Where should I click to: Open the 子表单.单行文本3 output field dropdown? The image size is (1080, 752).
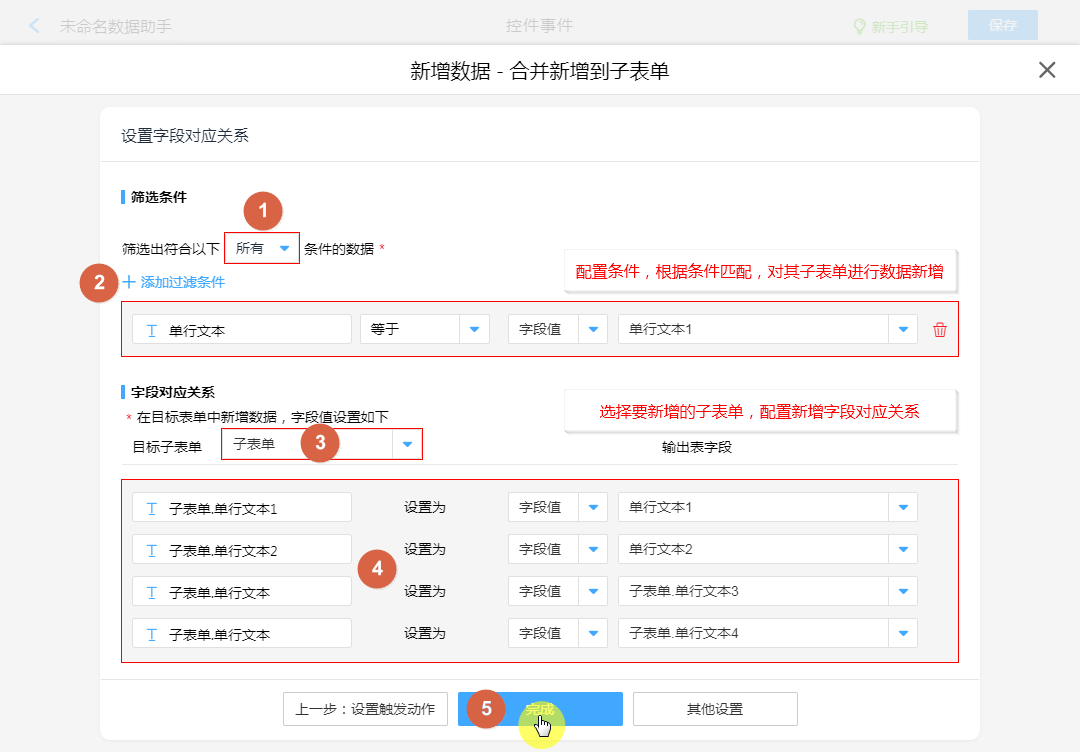click(x=903, y=591)
